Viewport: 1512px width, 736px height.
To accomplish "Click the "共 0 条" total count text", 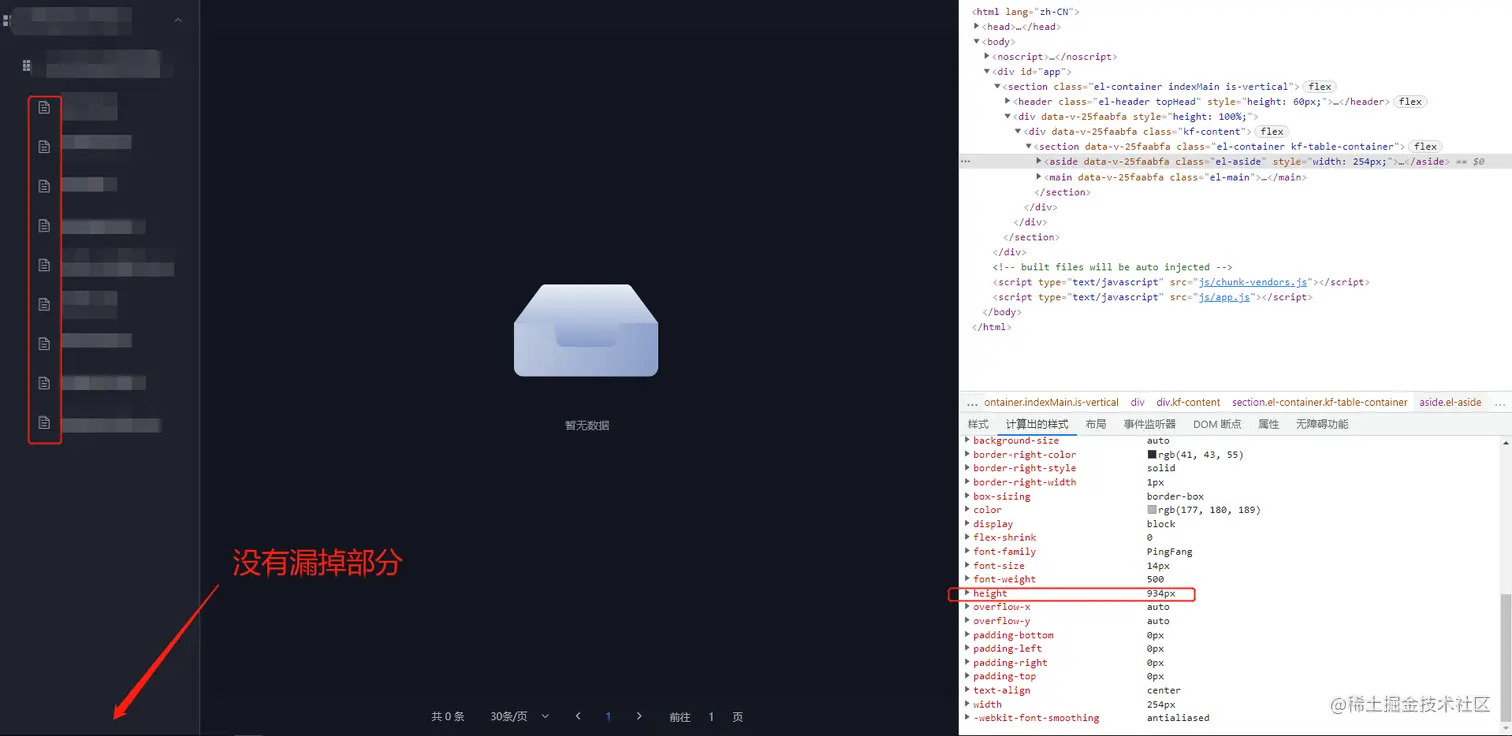I will click(x=448, y=716).
